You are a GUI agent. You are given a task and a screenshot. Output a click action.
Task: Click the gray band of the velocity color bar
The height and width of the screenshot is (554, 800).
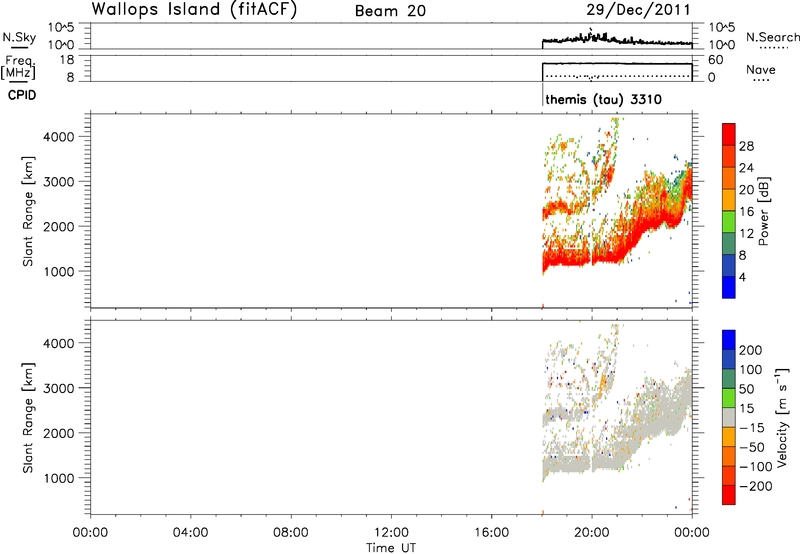click(x=729, y=416)
